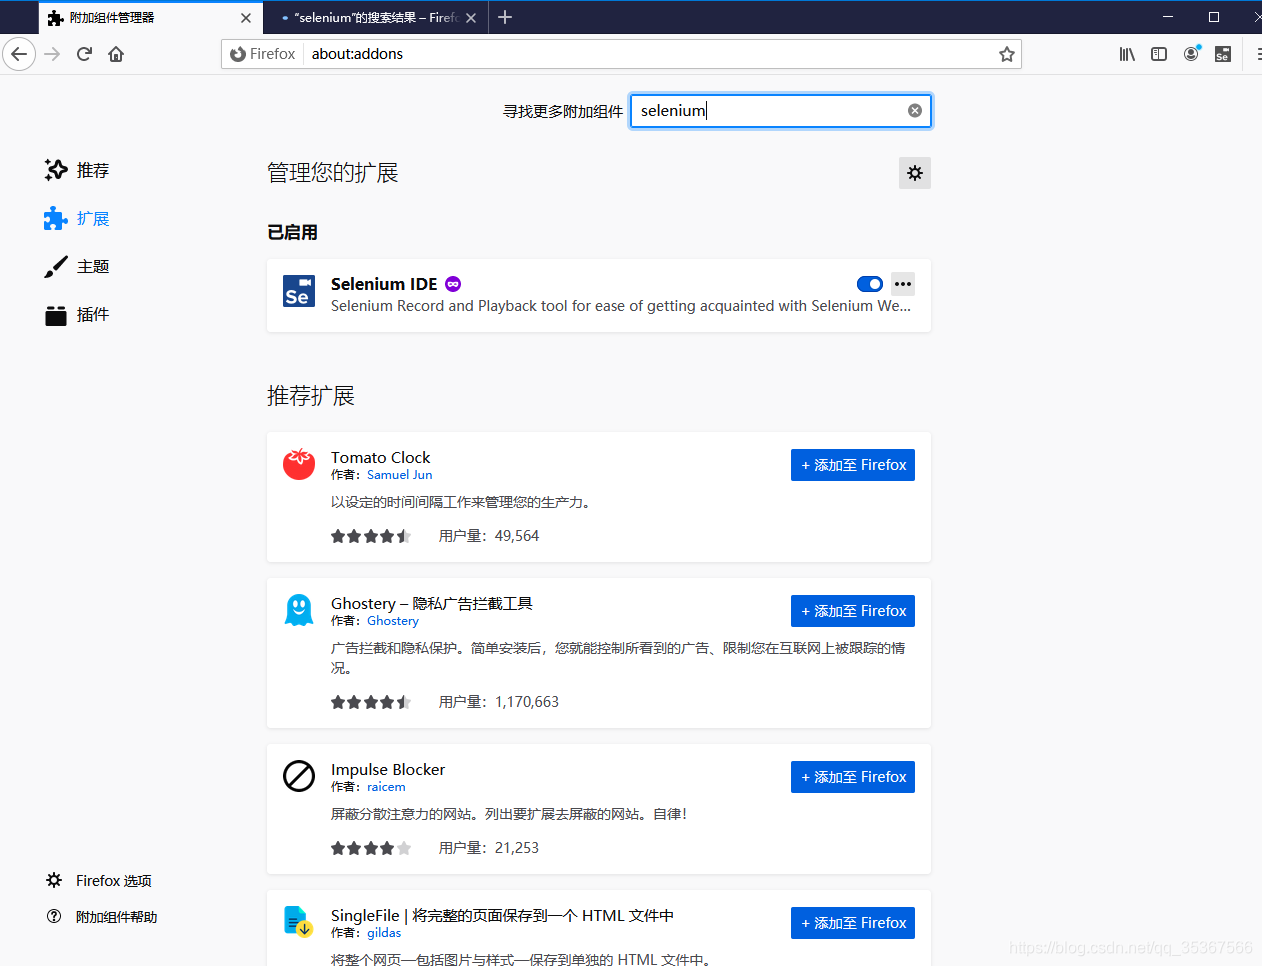This screenshot has height=966, width=1262.
Task: Launch Selenium IDE from toolbar icon
Action: pyautogui.click(x=1223, y=54)
